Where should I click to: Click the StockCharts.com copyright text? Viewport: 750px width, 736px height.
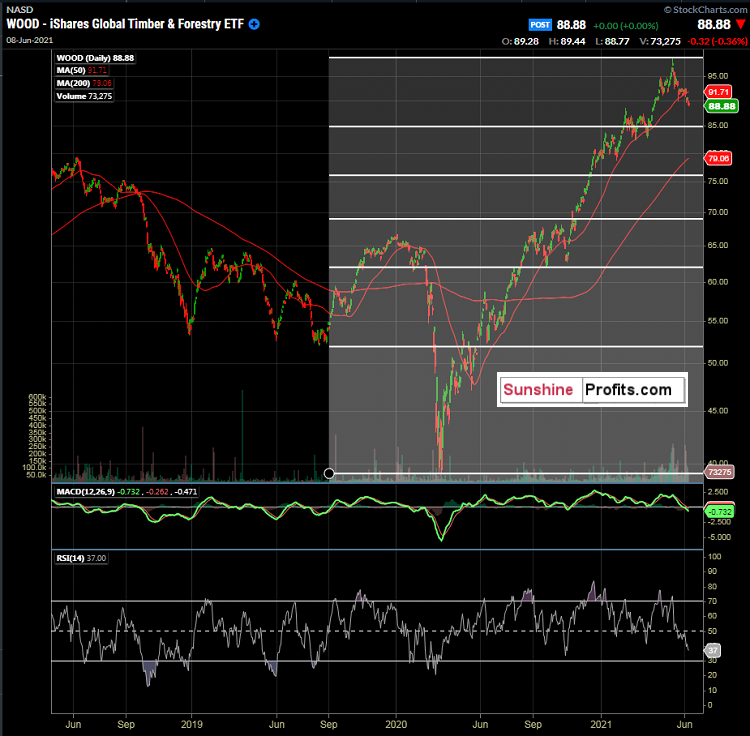tap(705, 9)
